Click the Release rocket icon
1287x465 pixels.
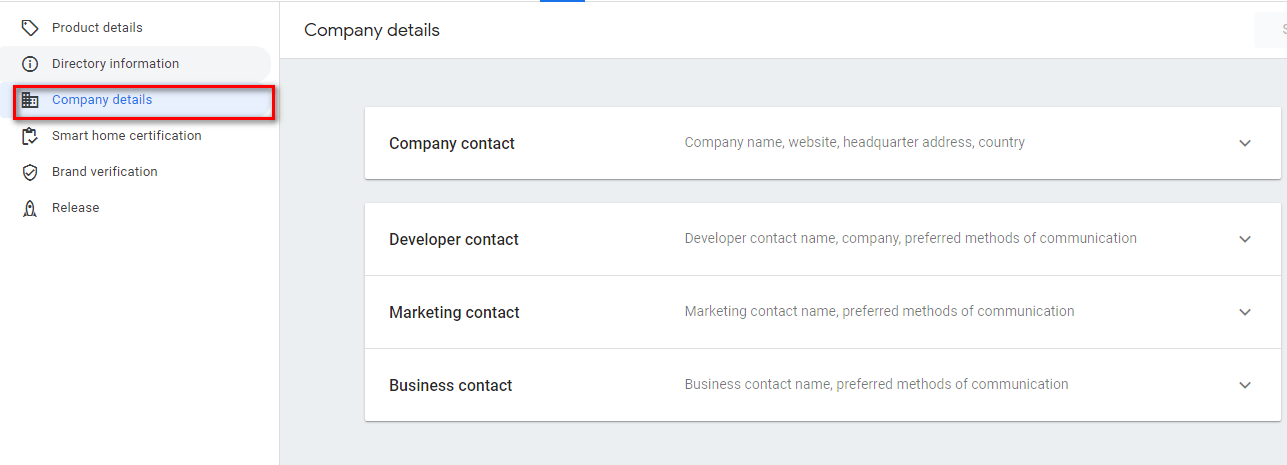(30, 208)
